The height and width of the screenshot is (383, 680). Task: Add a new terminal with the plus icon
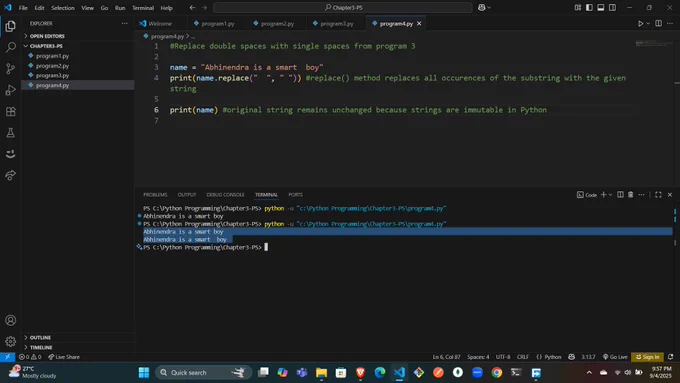pos(603,195)
